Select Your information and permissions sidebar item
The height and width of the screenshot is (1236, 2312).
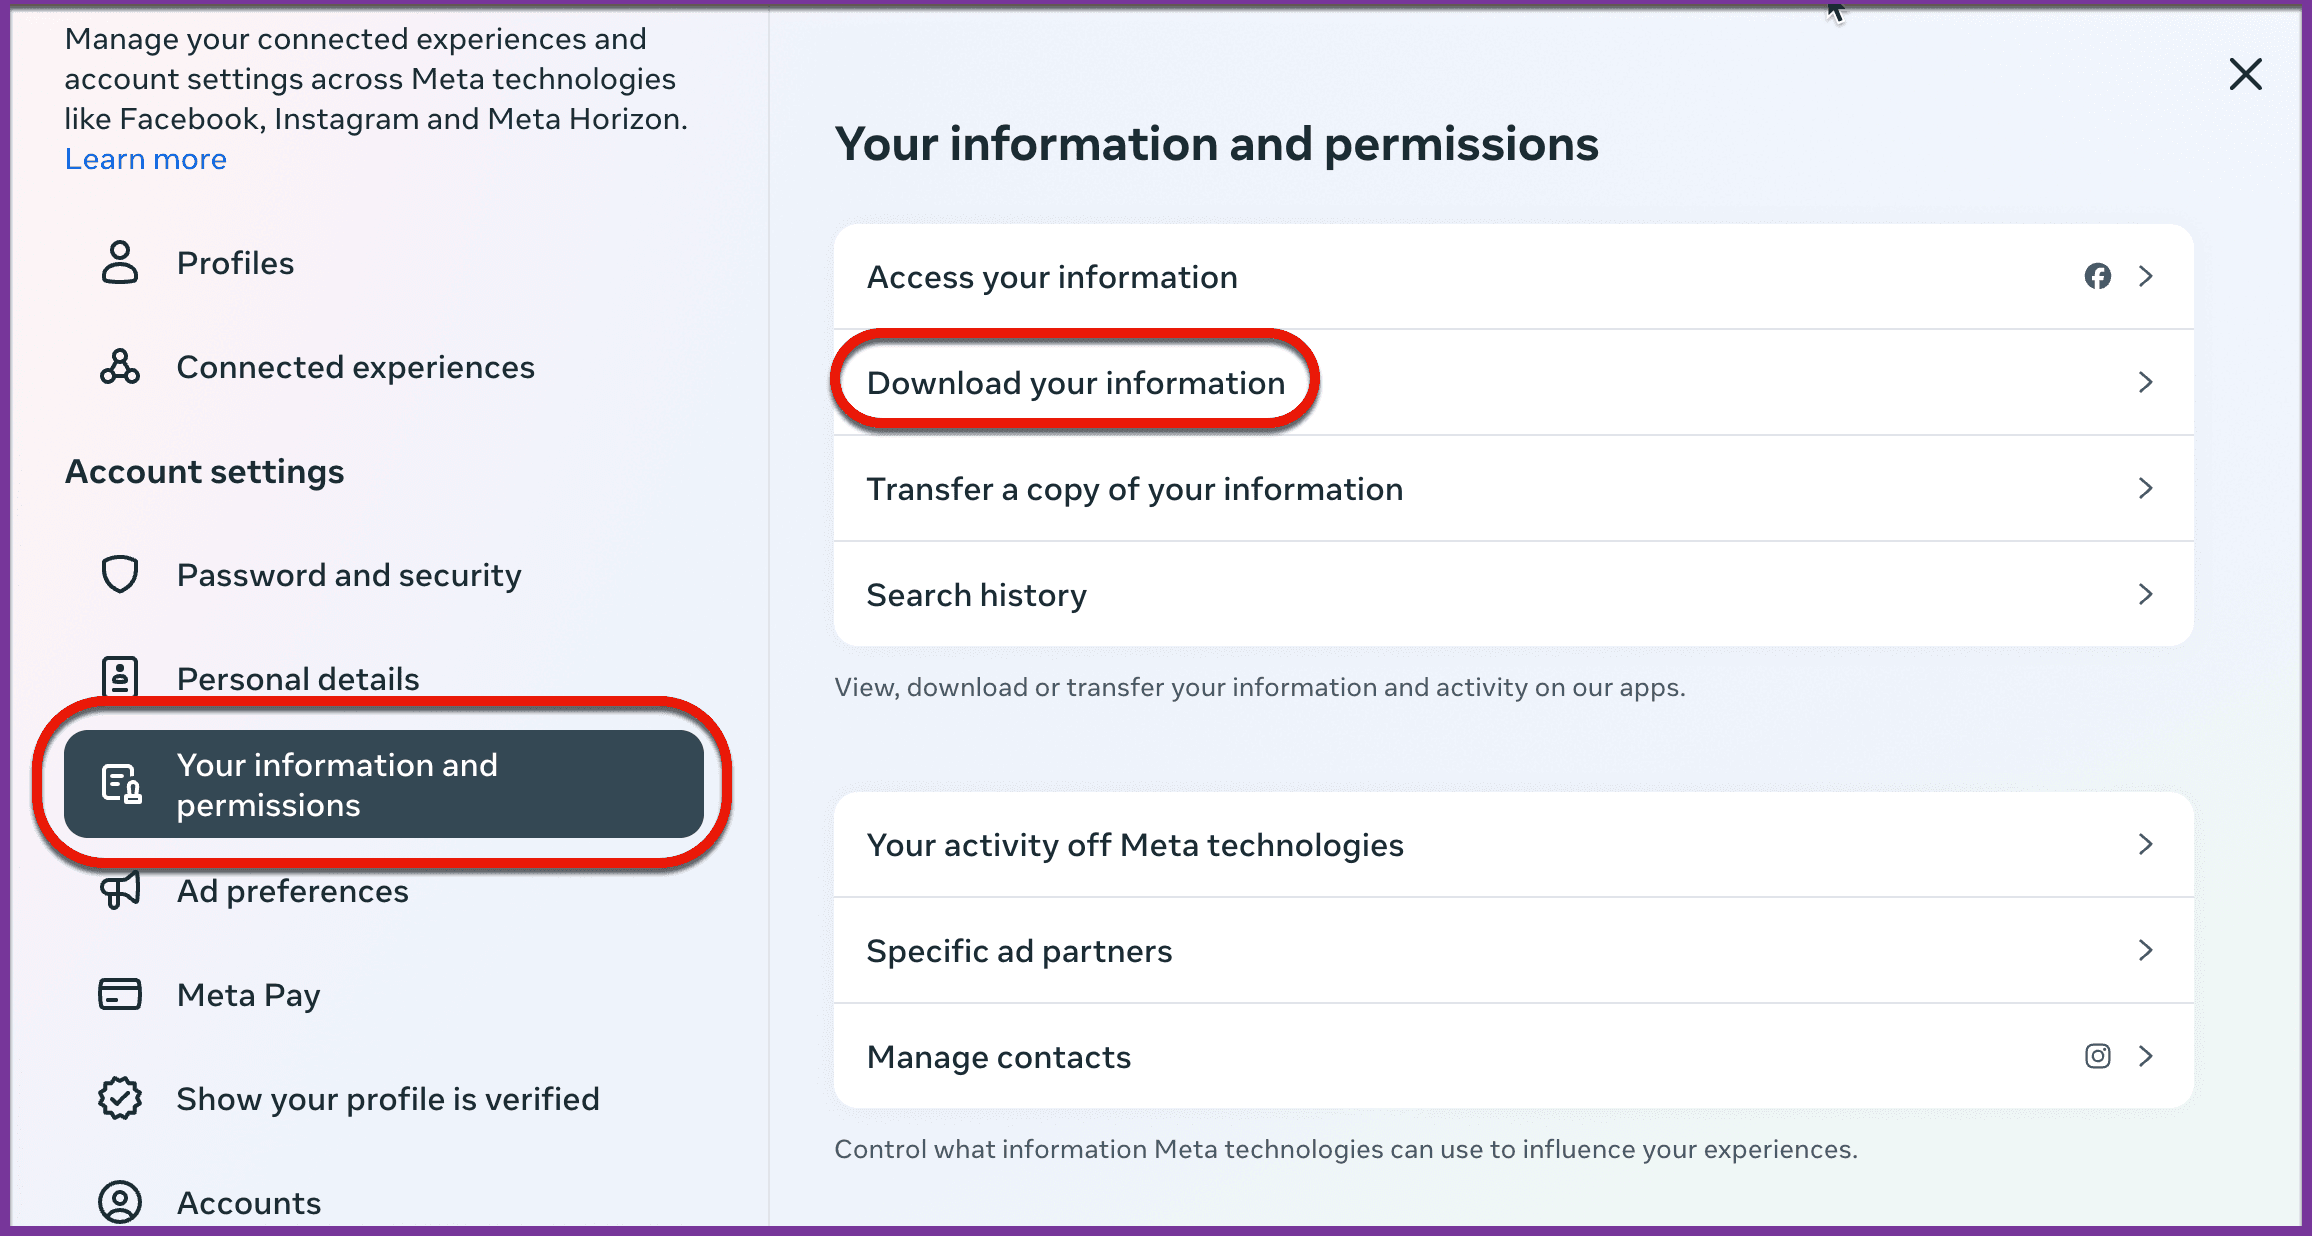(x=384, y=784)
